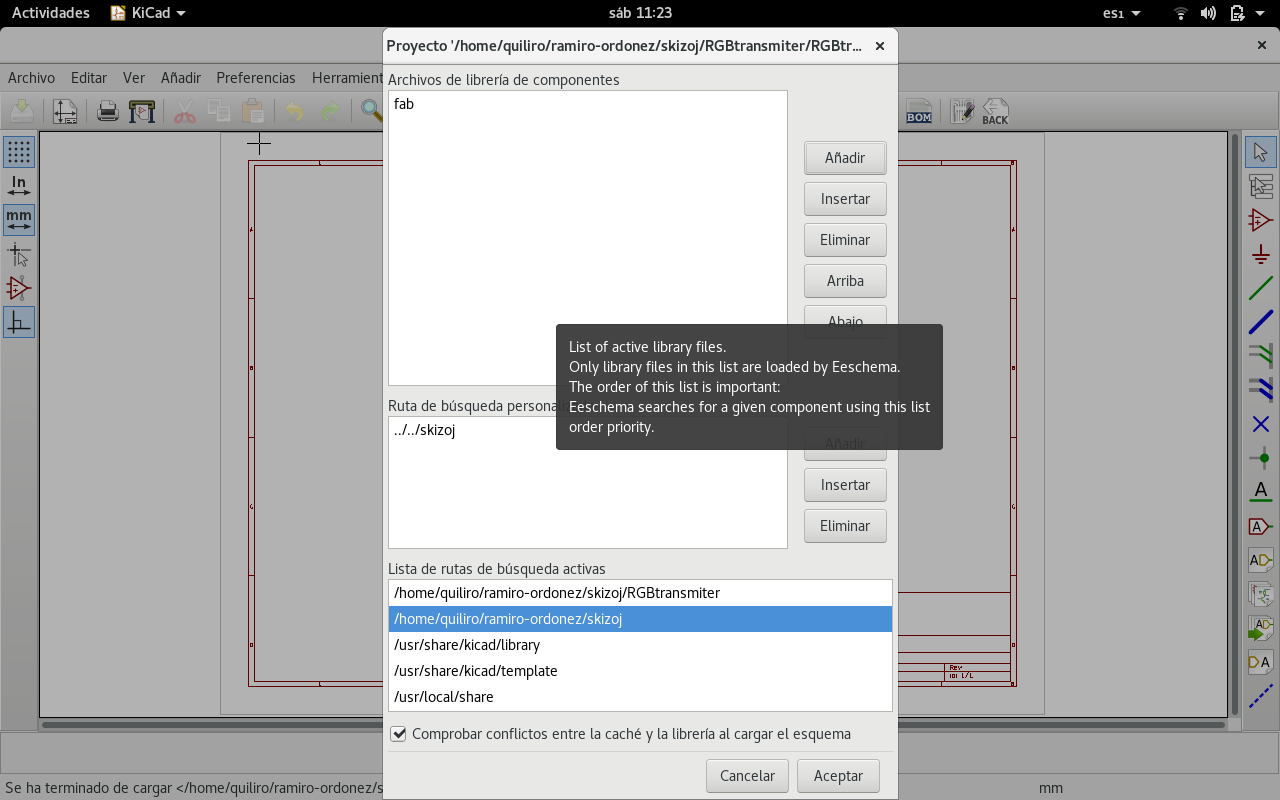
Task: Select the /usr/local/share path row
Action: pyautogui.click(x=640, y=697)
